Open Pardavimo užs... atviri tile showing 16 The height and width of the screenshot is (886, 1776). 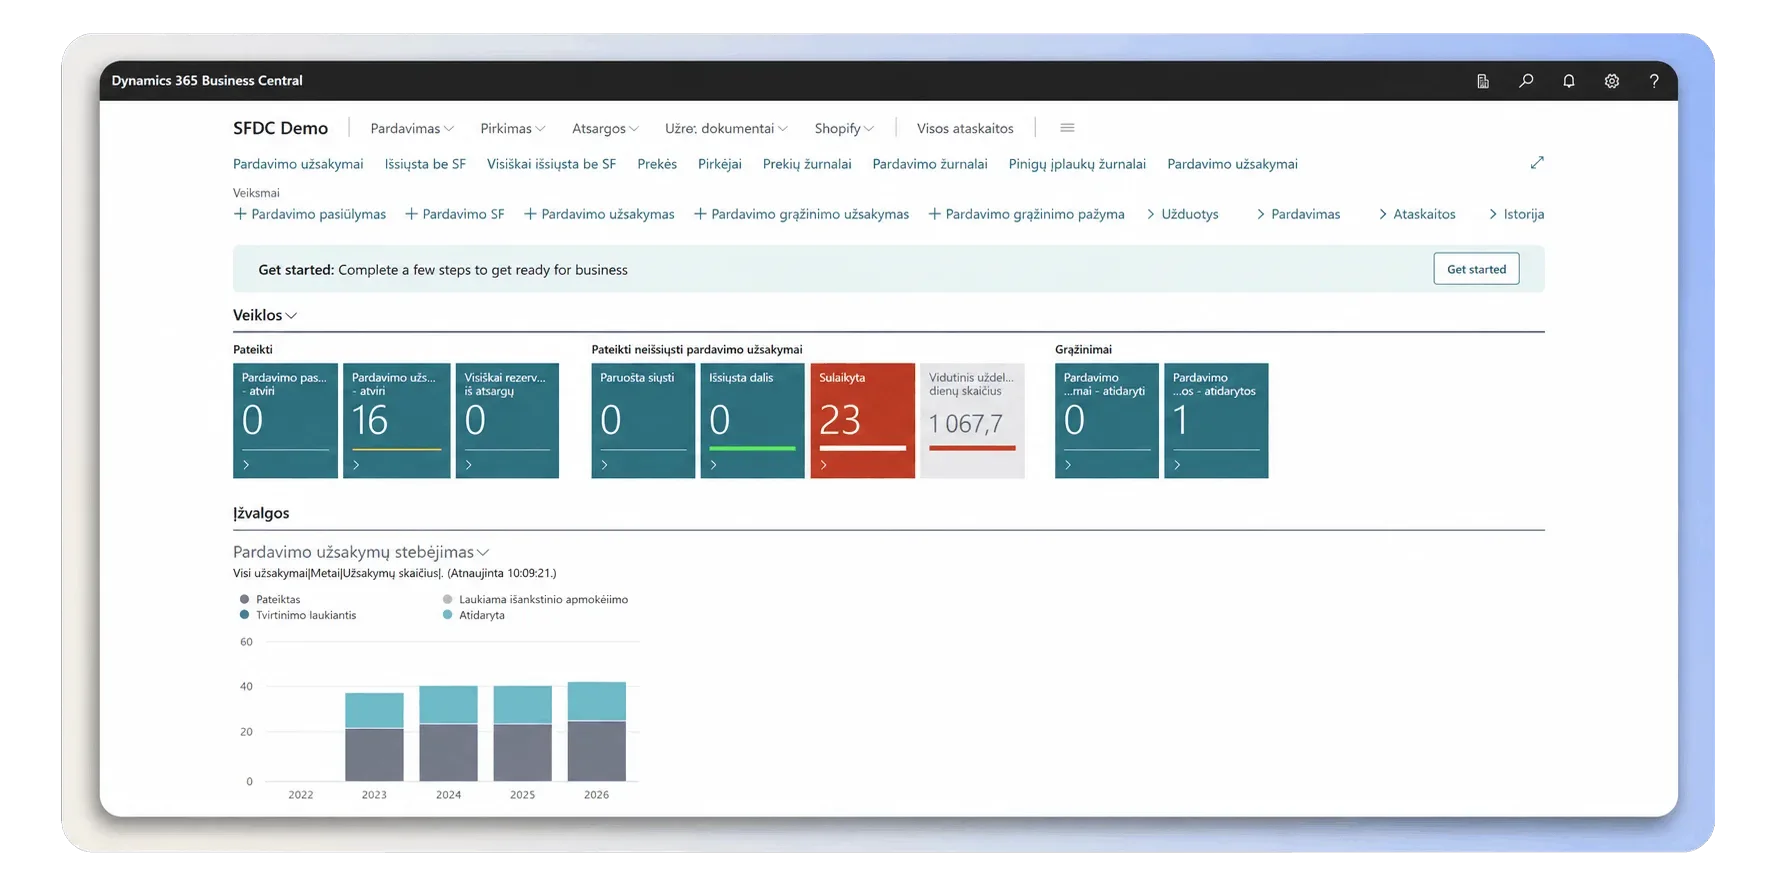point(396,420)
